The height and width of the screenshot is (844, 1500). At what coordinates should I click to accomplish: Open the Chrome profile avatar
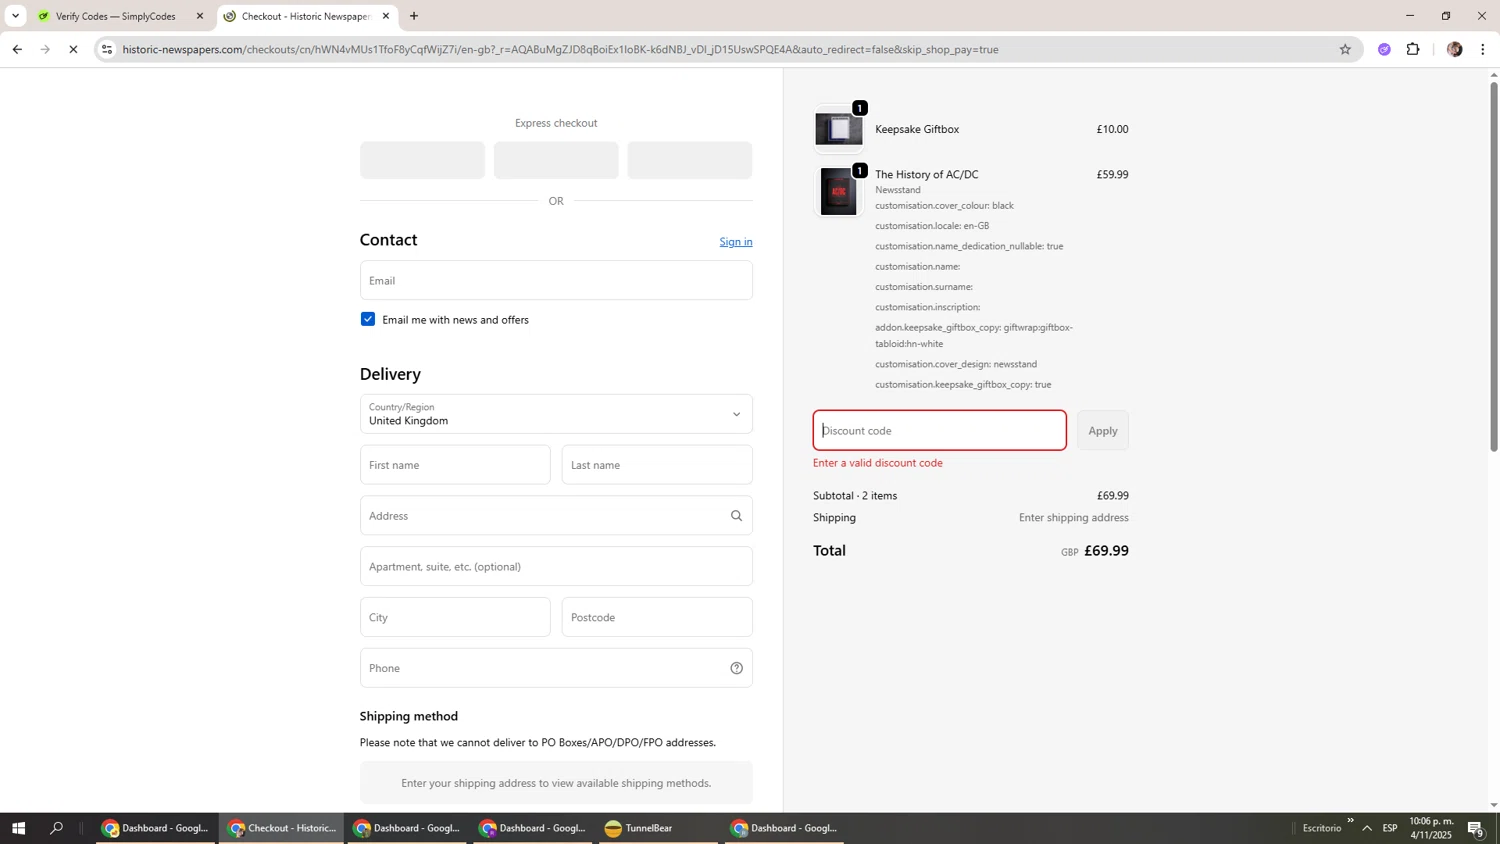coord(1454,49)
